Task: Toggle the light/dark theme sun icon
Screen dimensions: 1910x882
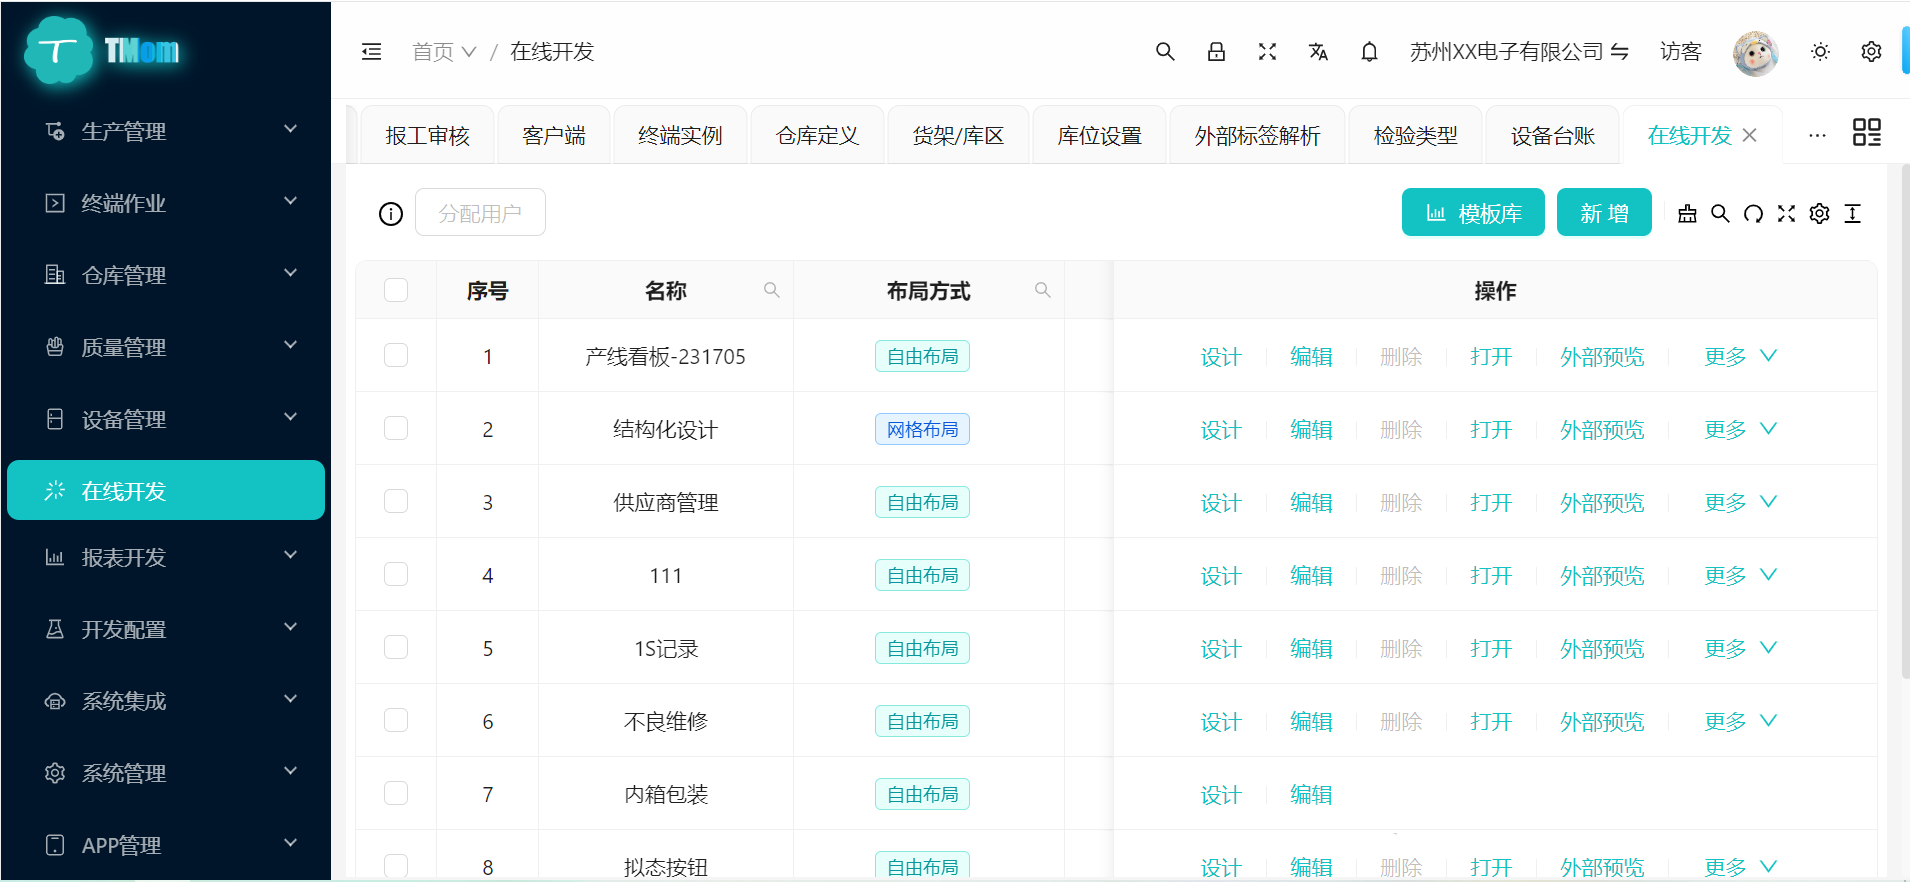Action: pyautogui.click(x=1820, y=52)
